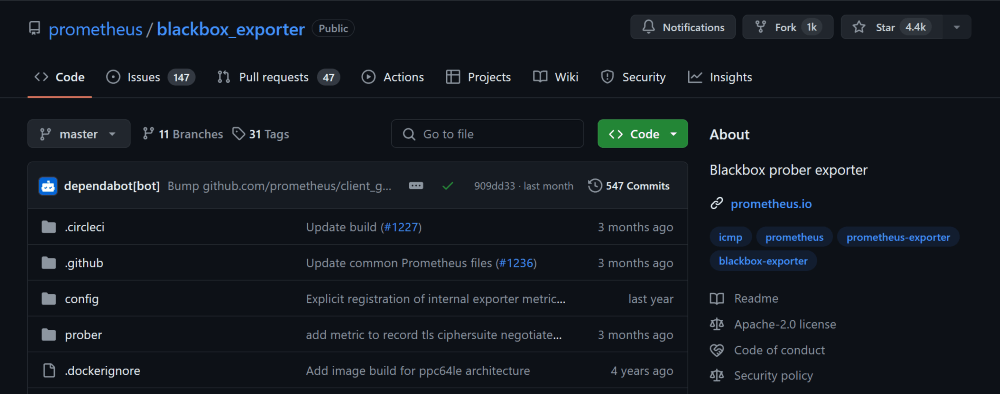Open the .dockerignore file
The height and width of the screenshot is (394, 1000).
(102, 370)
